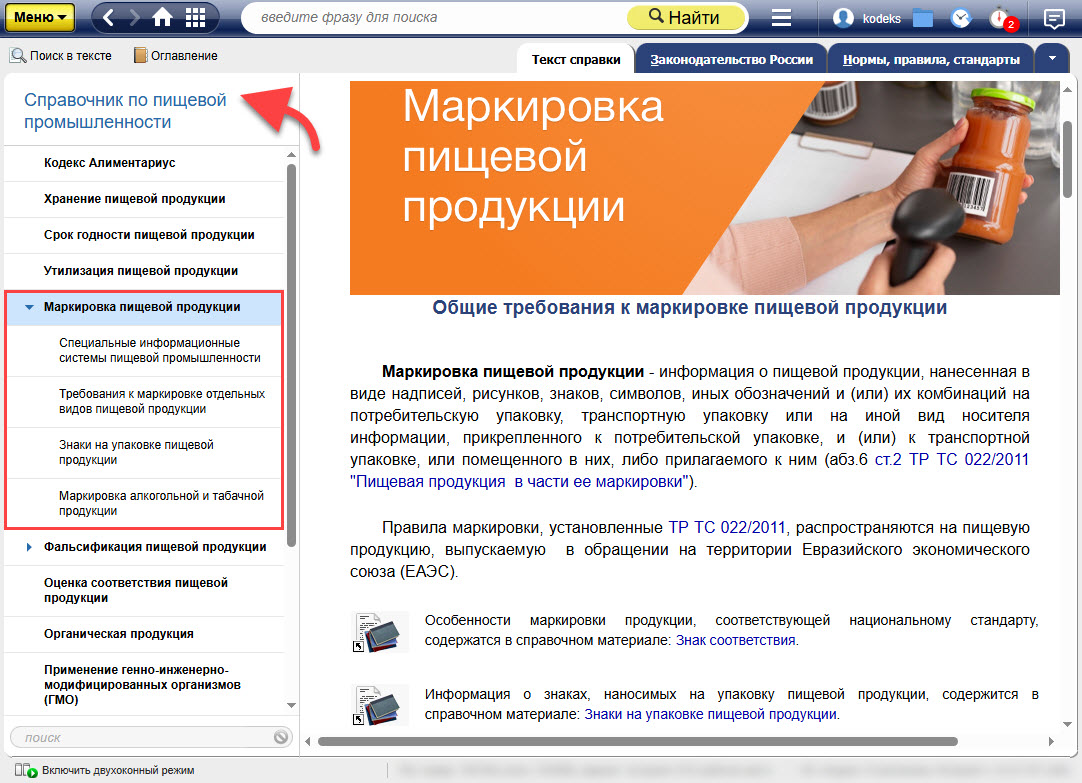Open the chat messages icon

[x=1053, y=18]
